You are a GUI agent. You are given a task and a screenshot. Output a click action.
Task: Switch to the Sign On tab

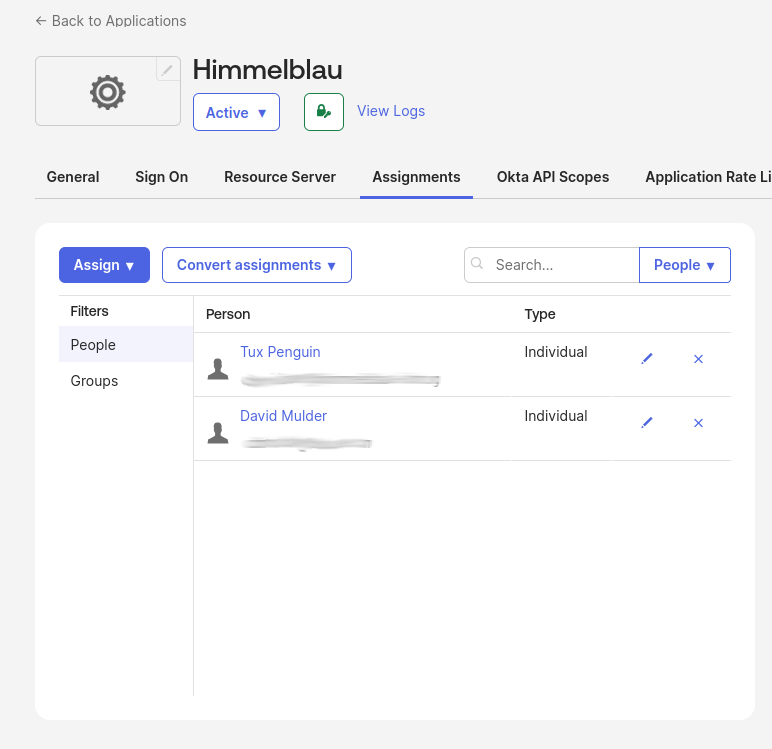point(161,177)
